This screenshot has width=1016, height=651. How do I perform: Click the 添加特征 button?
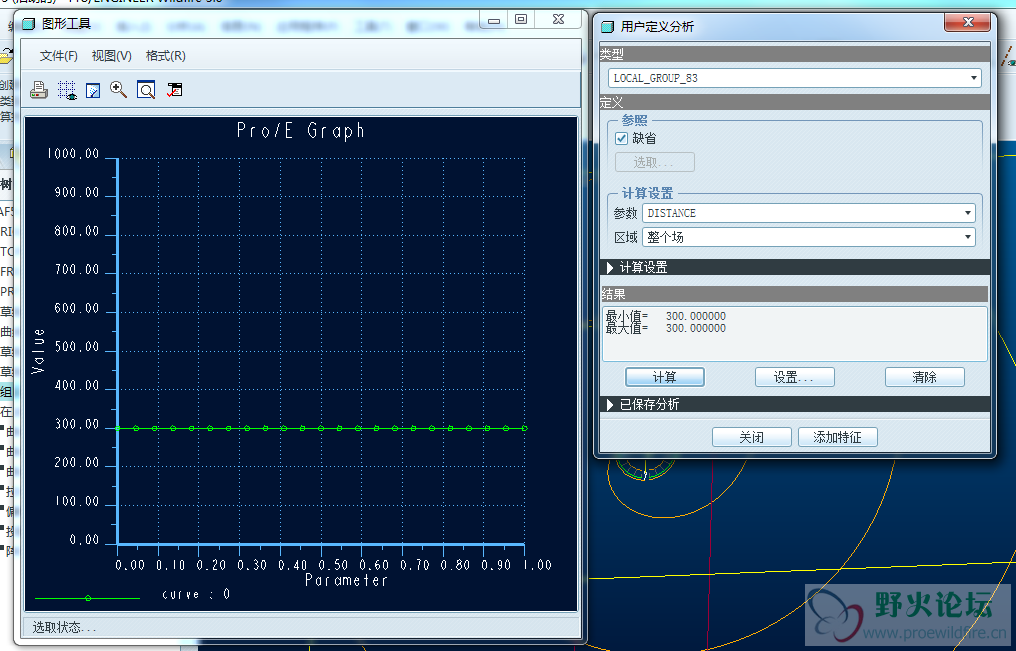(x=838, y=437)
